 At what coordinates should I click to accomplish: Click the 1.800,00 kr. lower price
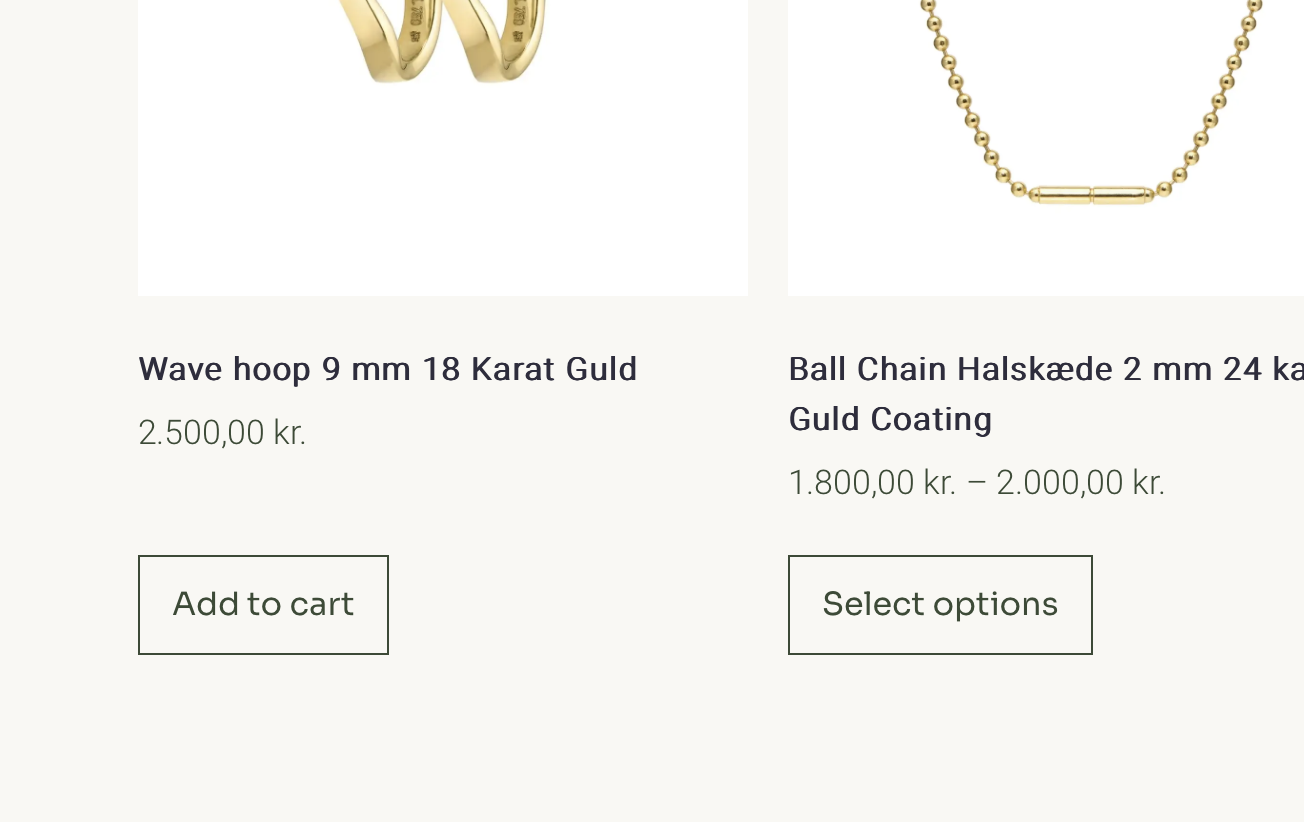coord(872,483)
